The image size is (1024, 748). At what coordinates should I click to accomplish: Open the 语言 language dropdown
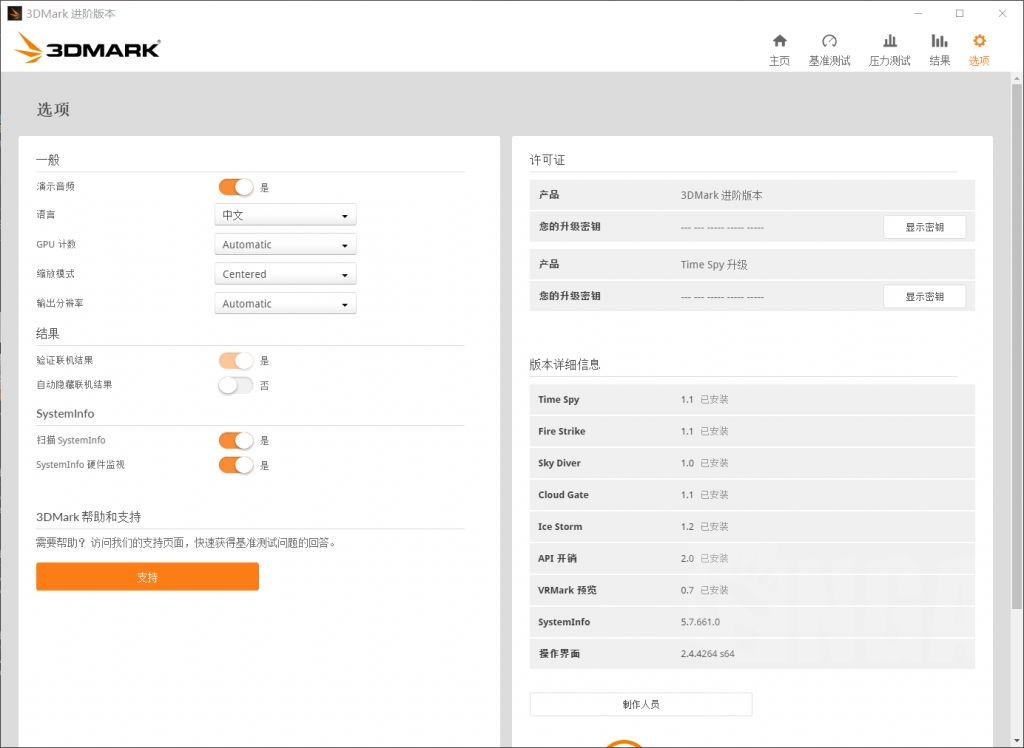point(284,215)
